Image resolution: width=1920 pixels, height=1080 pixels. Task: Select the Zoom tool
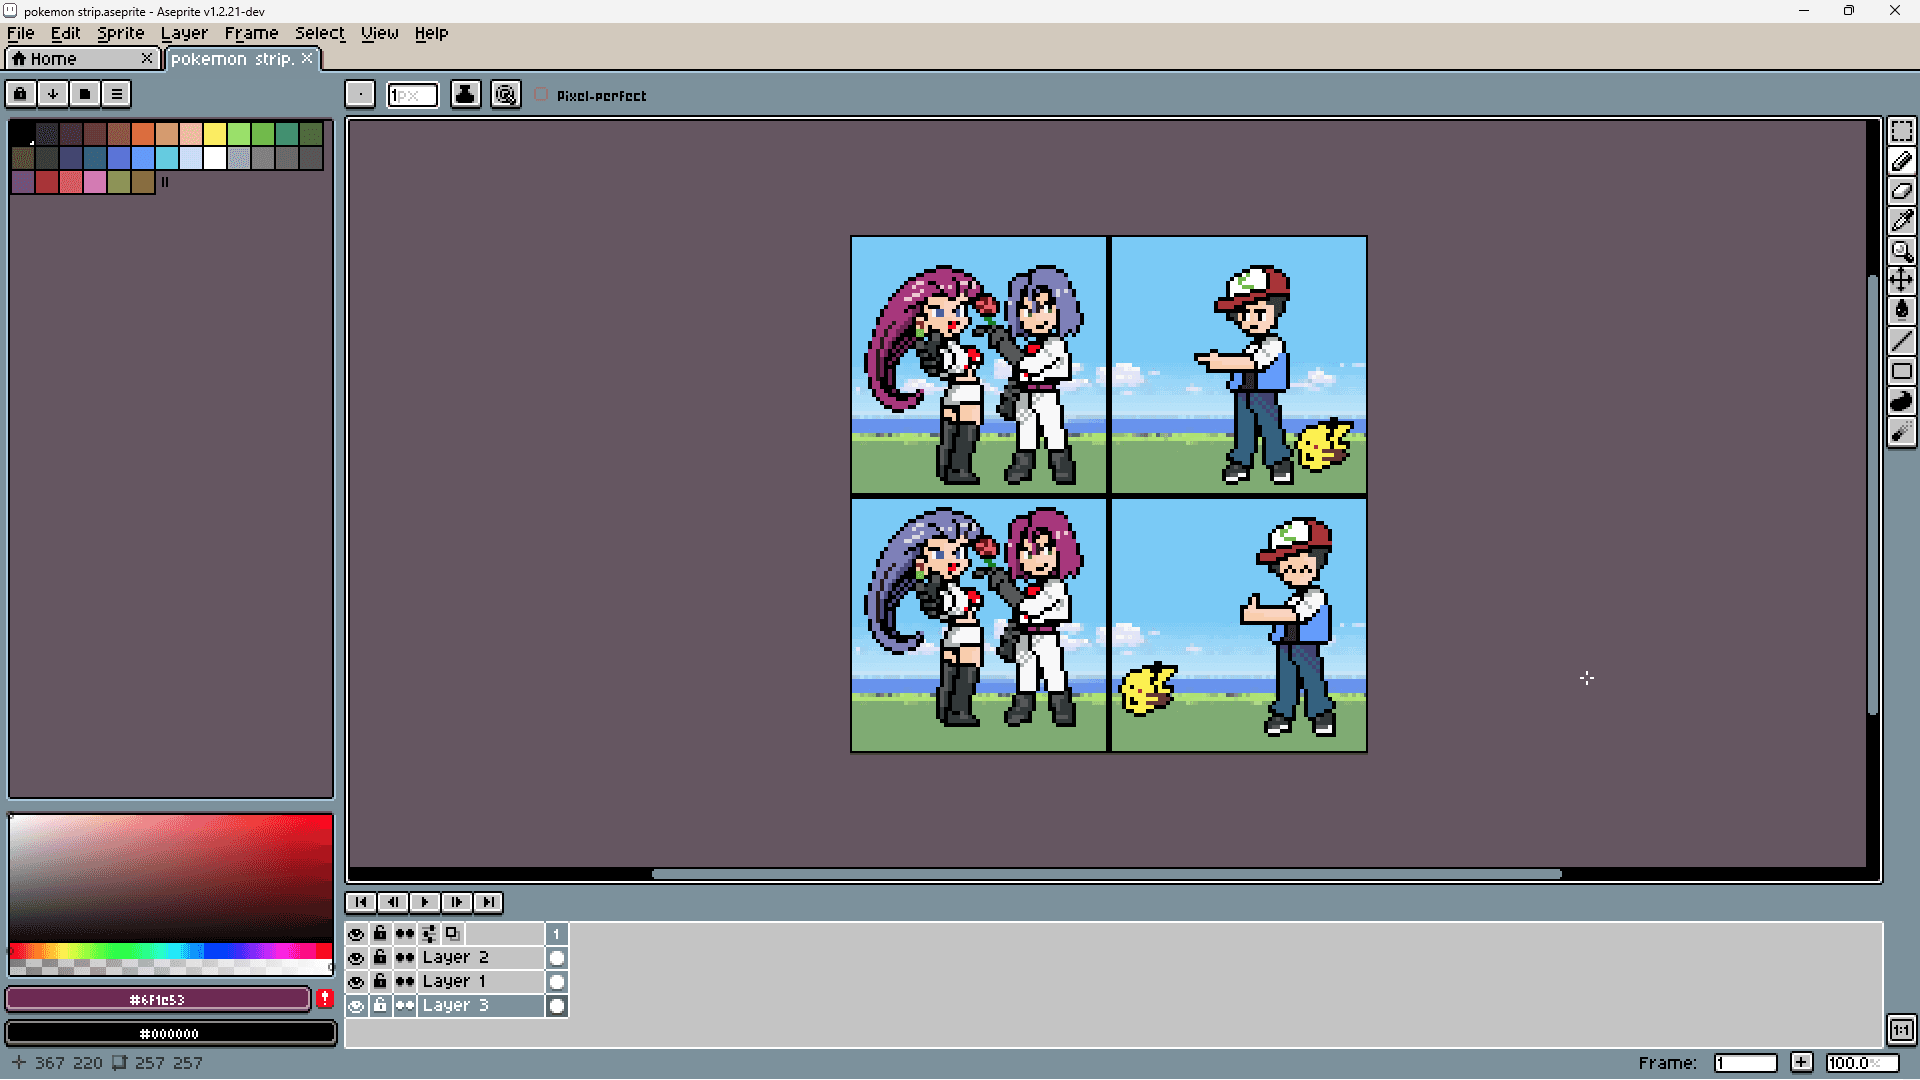point(1901,251)
